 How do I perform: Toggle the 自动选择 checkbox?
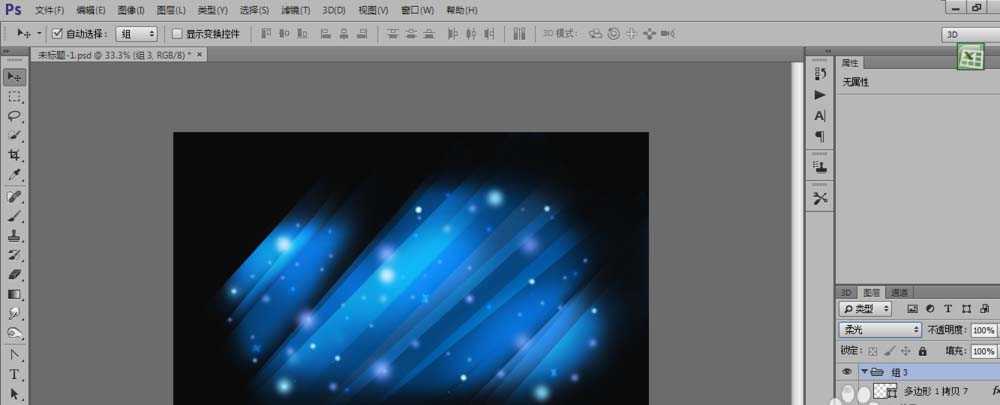[x=57, y=33]
